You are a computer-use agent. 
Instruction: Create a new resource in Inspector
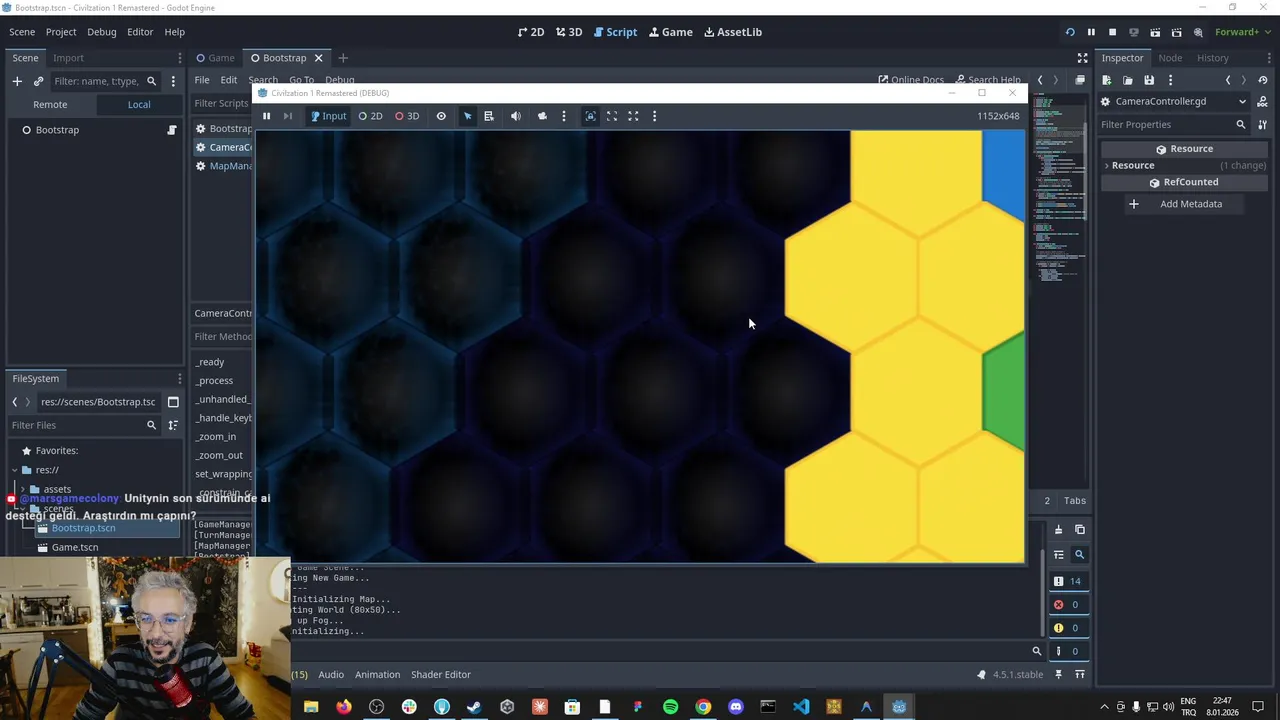click(1107, 80)
